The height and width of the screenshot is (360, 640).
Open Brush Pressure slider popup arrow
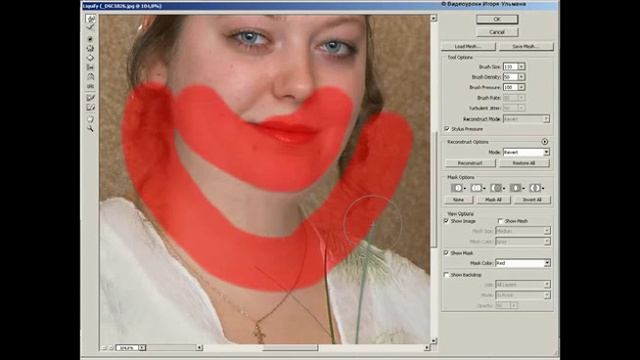pyautogui.click(x=522, y=87)
